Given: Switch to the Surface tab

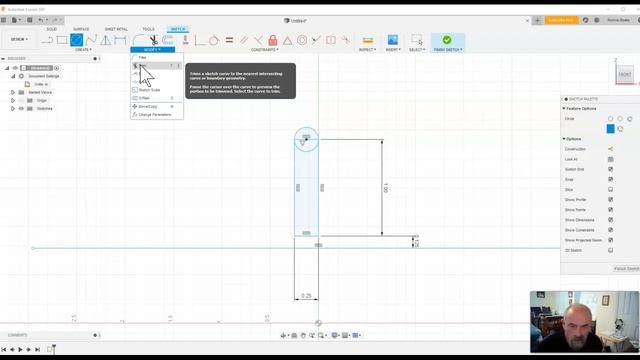Looking at the screenshot, I should 81,29.
